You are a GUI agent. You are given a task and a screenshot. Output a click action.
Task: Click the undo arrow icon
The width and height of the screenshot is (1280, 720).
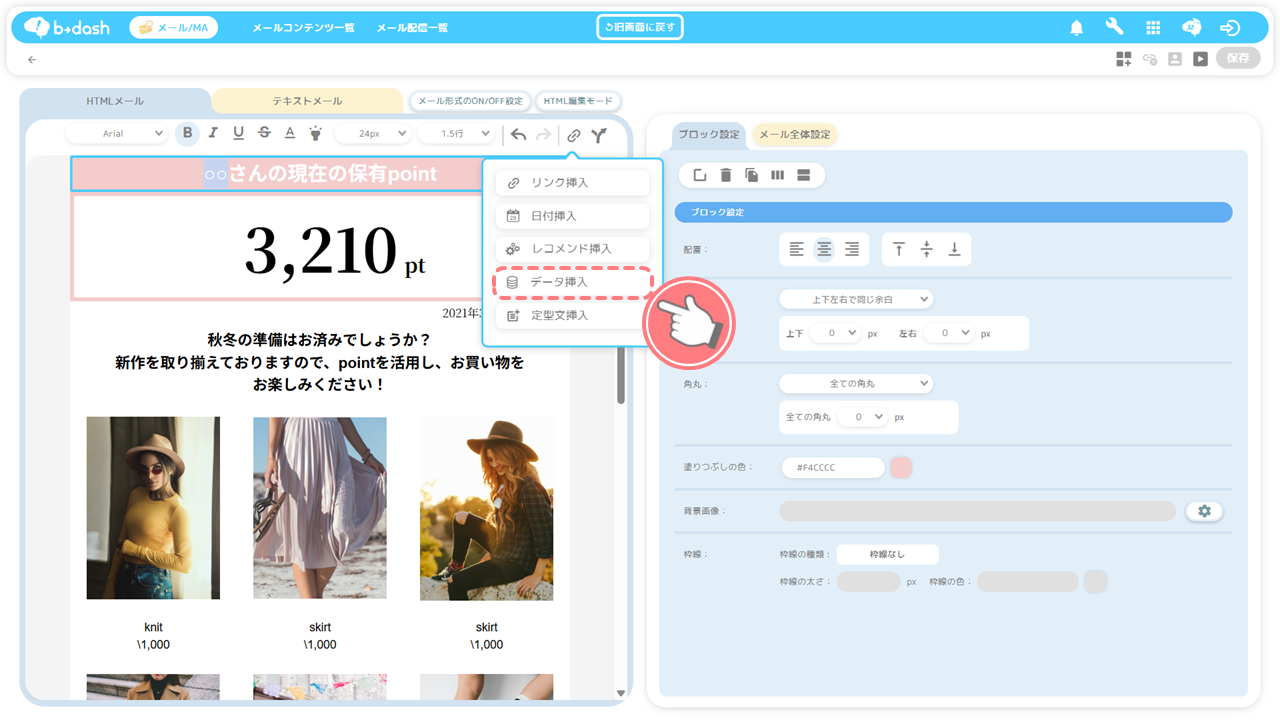pos(518,134)
